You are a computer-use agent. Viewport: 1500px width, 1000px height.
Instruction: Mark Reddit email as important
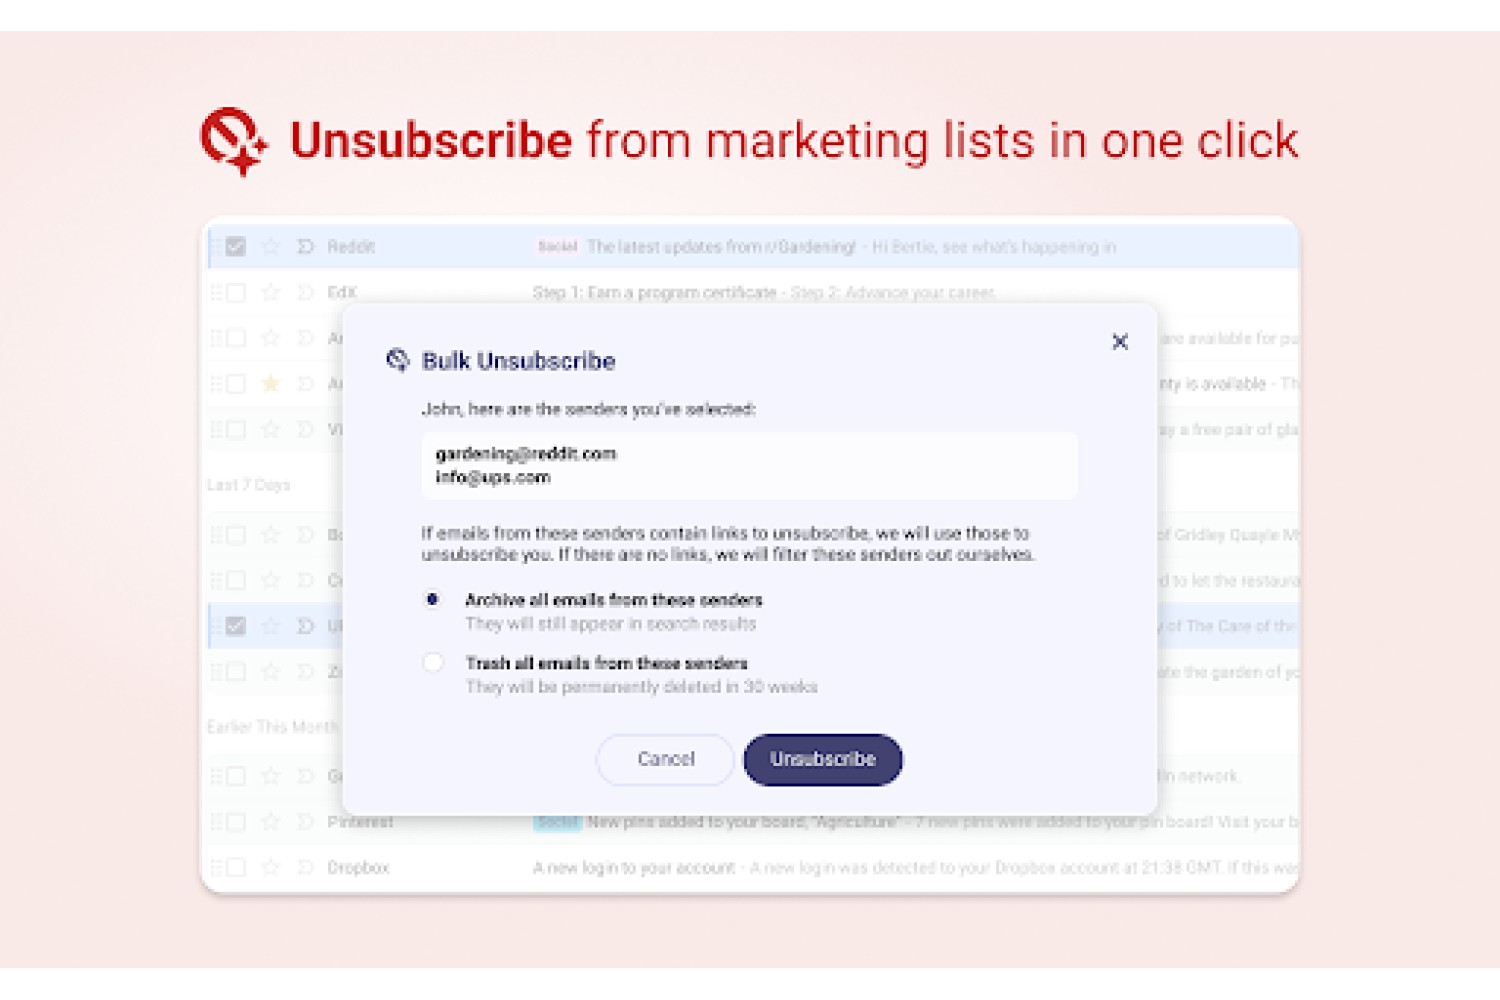[x=306, y=247]
